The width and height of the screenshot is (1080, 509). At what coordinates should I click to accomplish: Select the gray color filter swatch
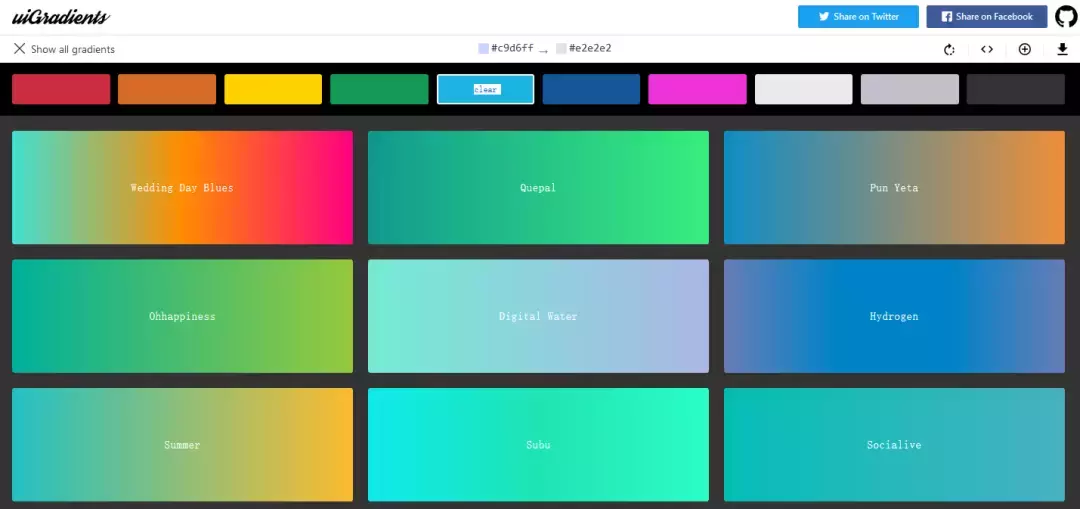(x=910, y=90)
